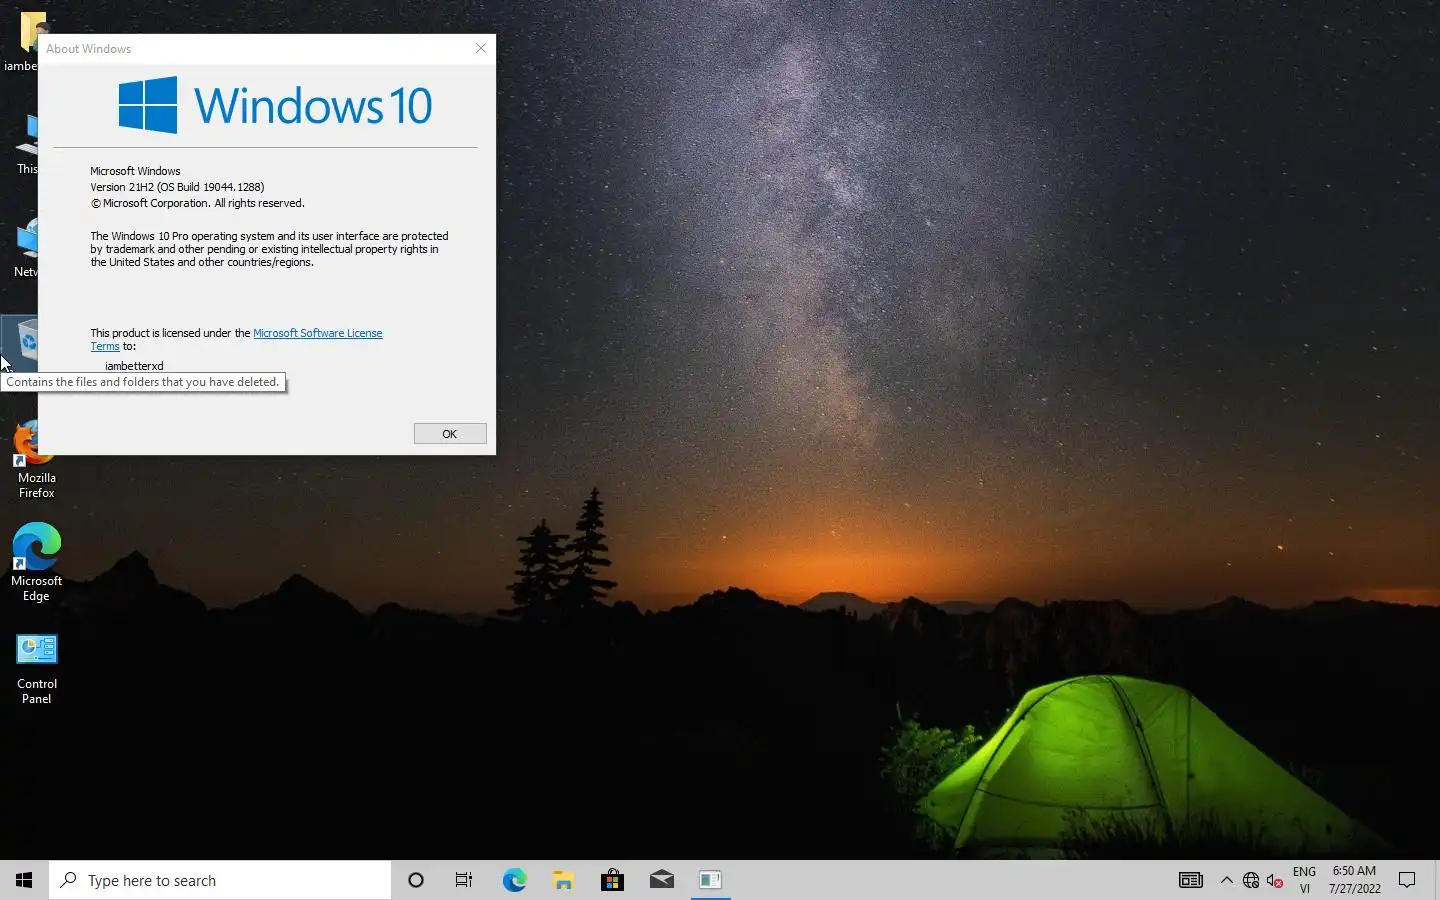Open the Mail app from taskbar
1440x900 pixels.
point(661,880)
